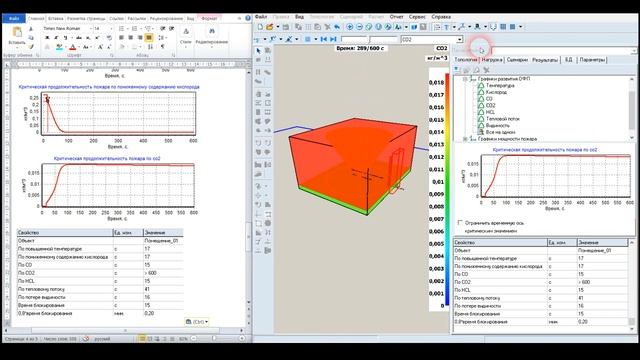The image size is (640, 360).
Task: Align text left in Word
Action: 122,38
